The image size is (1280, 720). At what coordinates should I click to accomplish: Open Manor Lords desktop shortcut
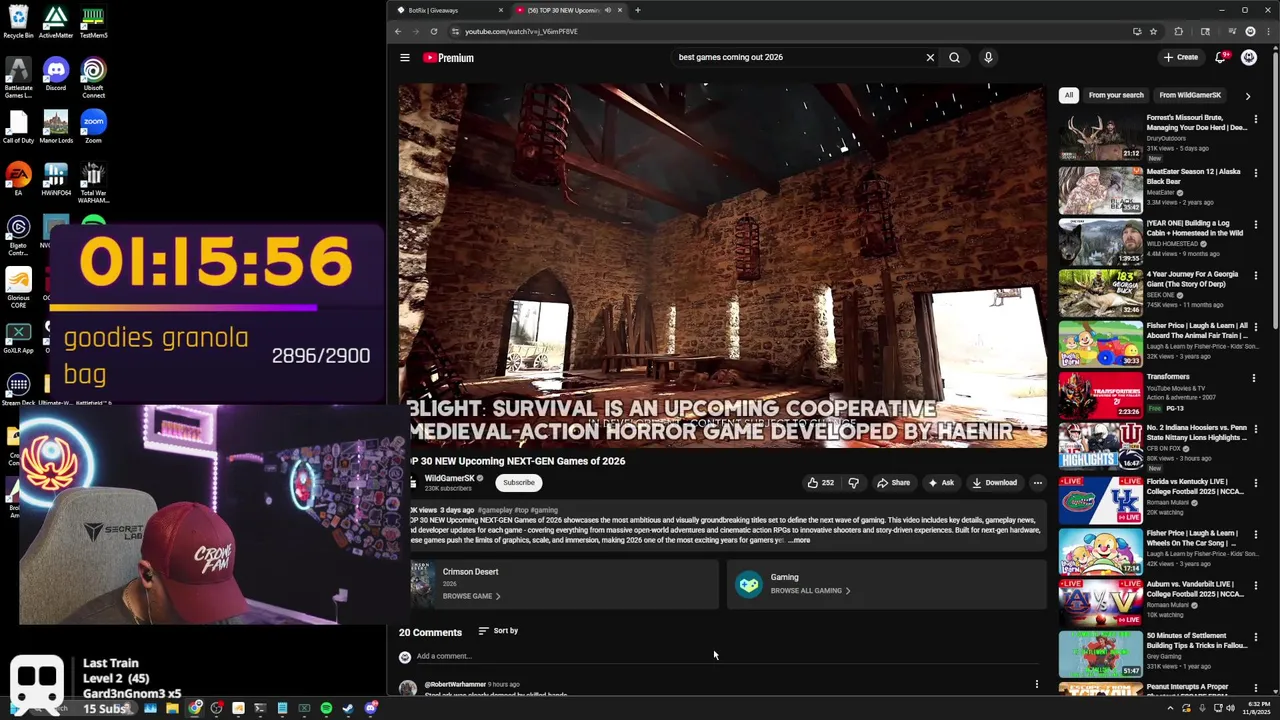56,128
